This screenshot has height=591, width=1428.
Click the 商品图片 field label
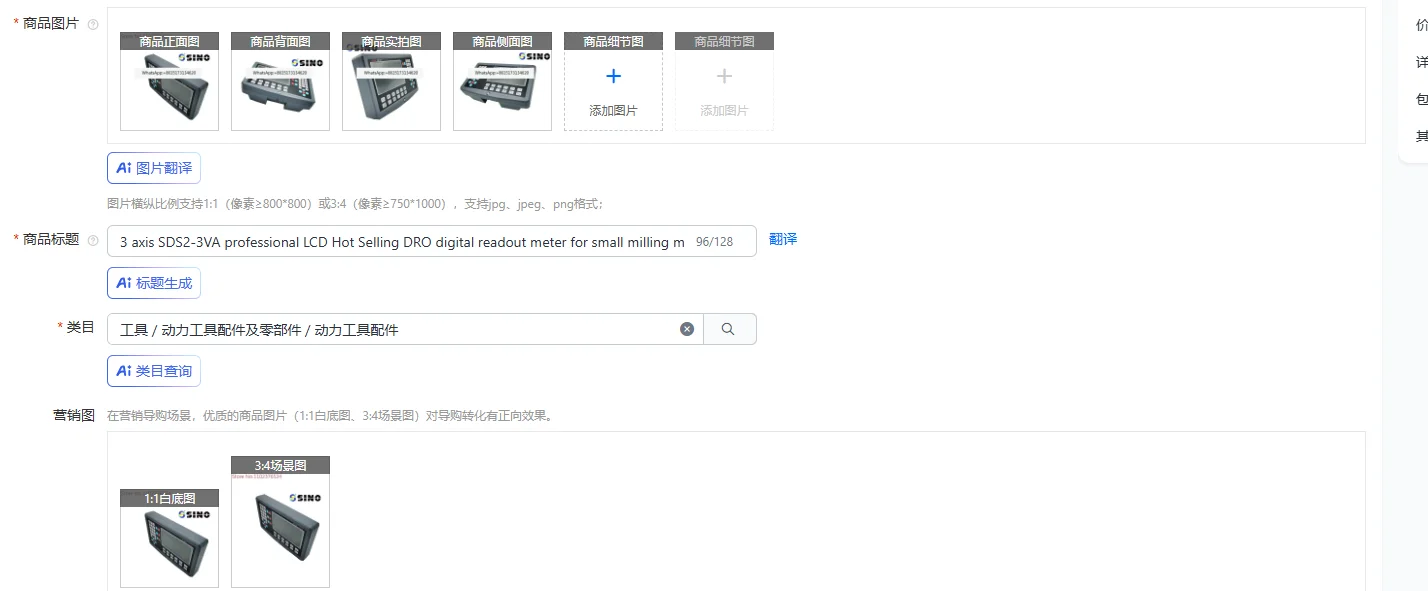pos(51,23)
